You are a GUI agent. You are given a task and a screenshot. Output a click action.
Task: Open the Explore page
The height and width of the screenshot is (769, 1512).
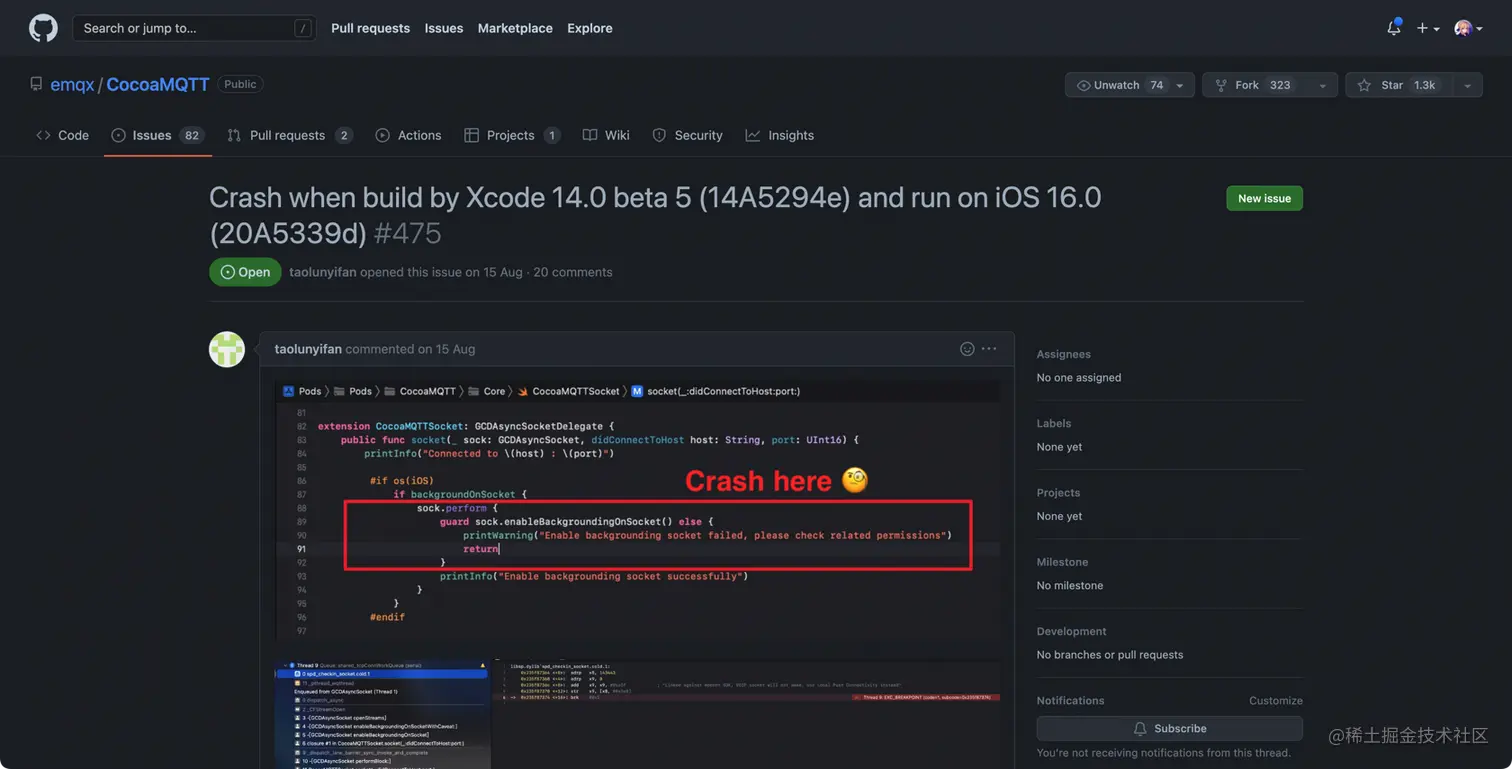pyautogui.click(x=590, y=28)
